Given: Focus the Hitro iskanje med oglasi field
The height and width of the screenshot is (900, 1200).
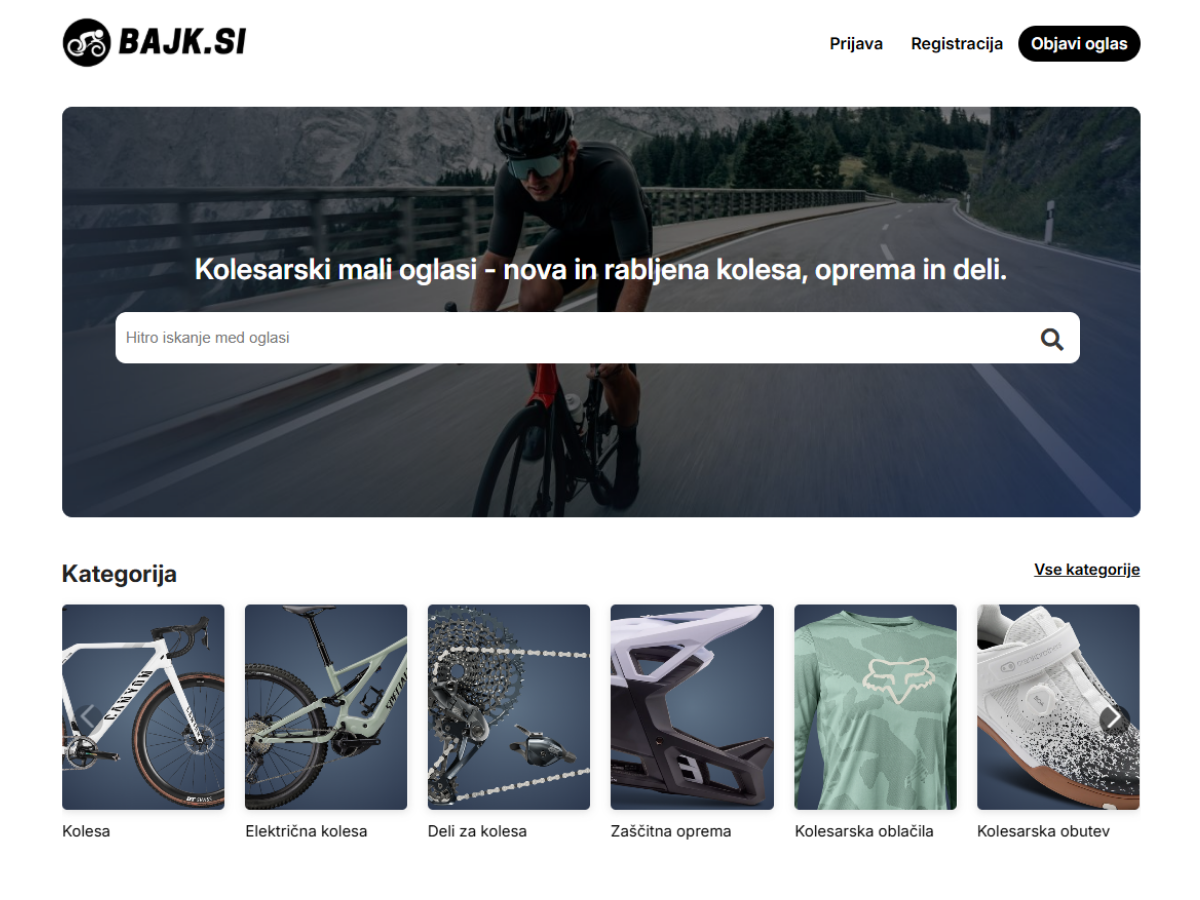Looking at the screenshot, I should 597,338.
